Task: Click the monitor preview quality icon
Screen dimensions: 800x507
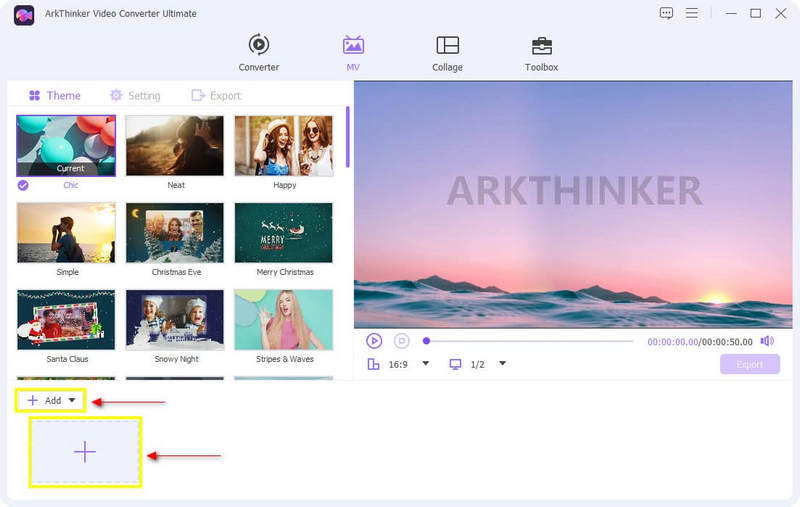Action: click(x=455, y=364)
